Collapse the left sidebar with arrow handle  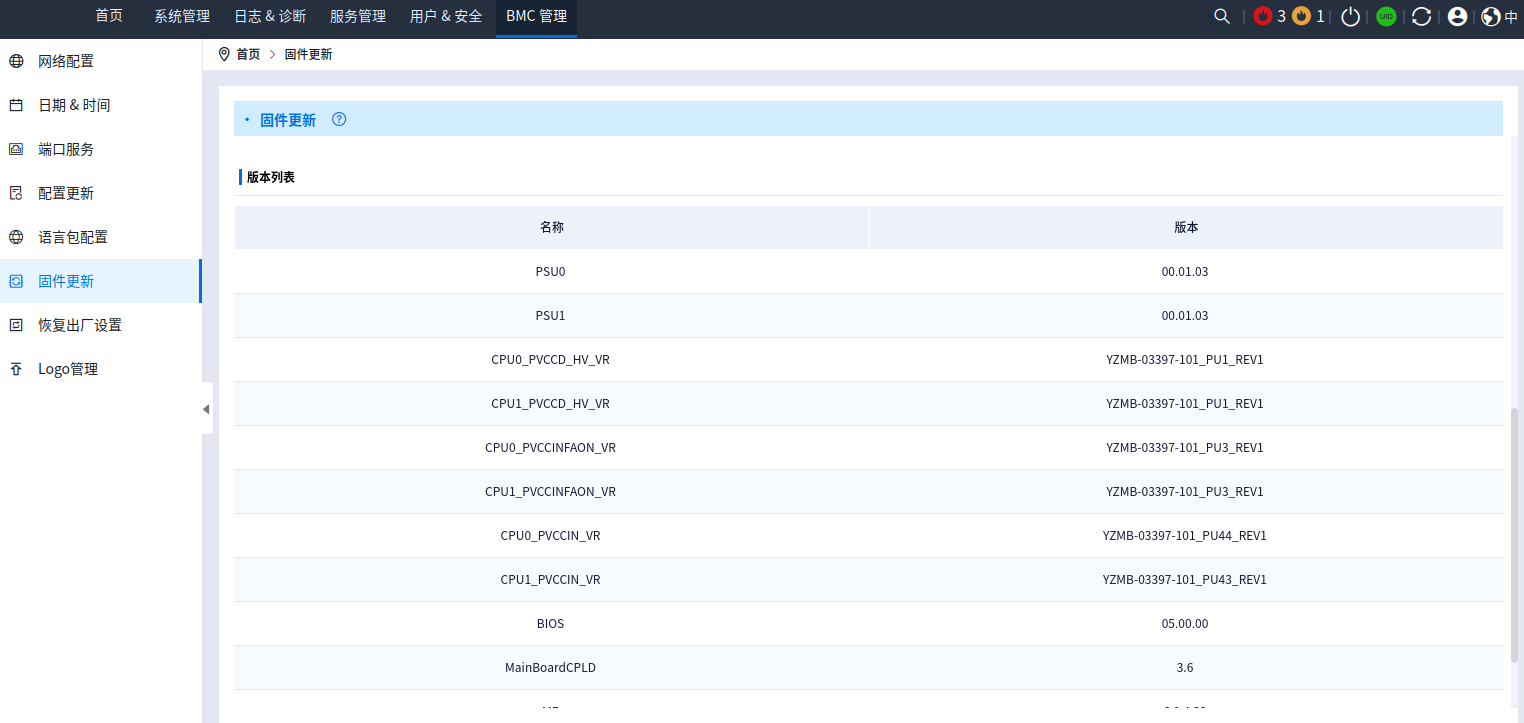[x=206, y=408]
